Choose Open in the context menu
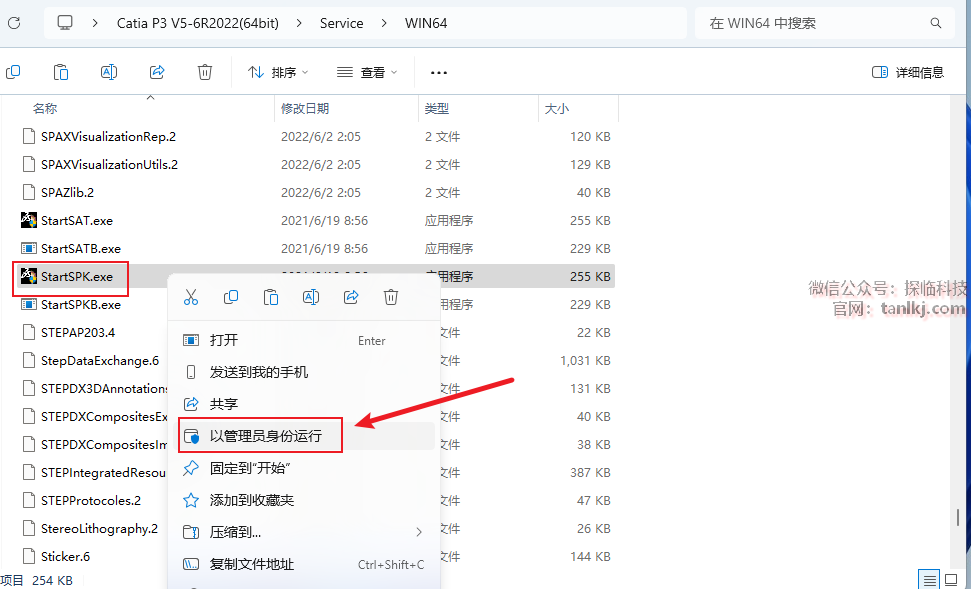 coord(305,340)
